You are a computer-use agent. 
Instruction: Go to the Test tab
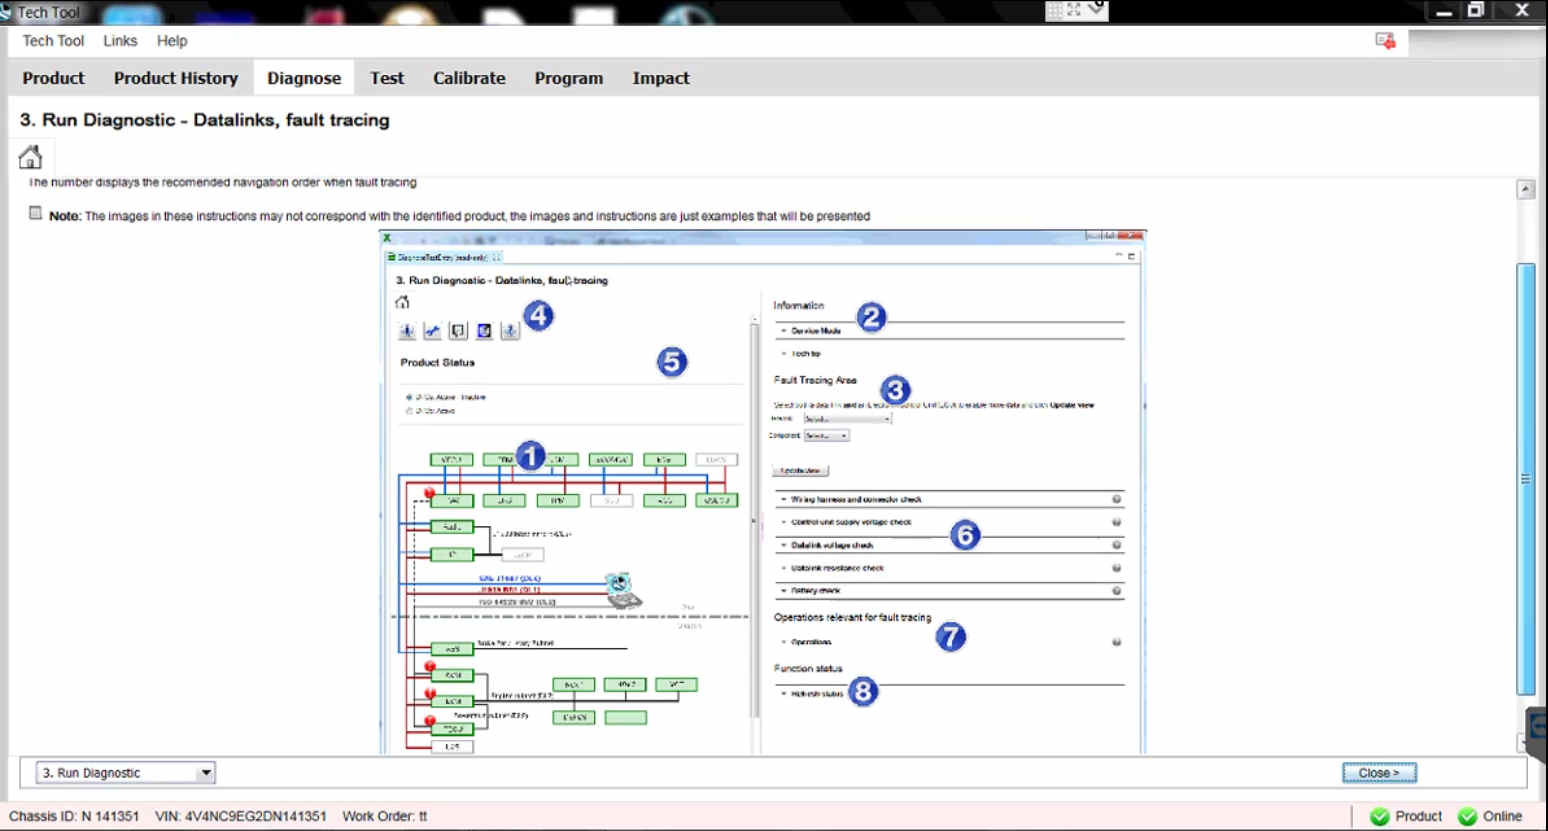coord(387,78)
